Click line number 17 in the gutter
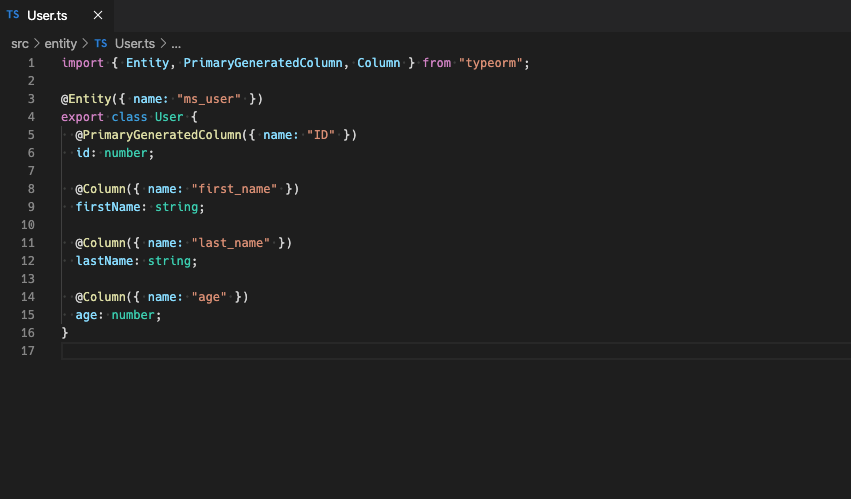Image resolution: width=851 pixels, height=499 pixels. click(x=28, y=351)
